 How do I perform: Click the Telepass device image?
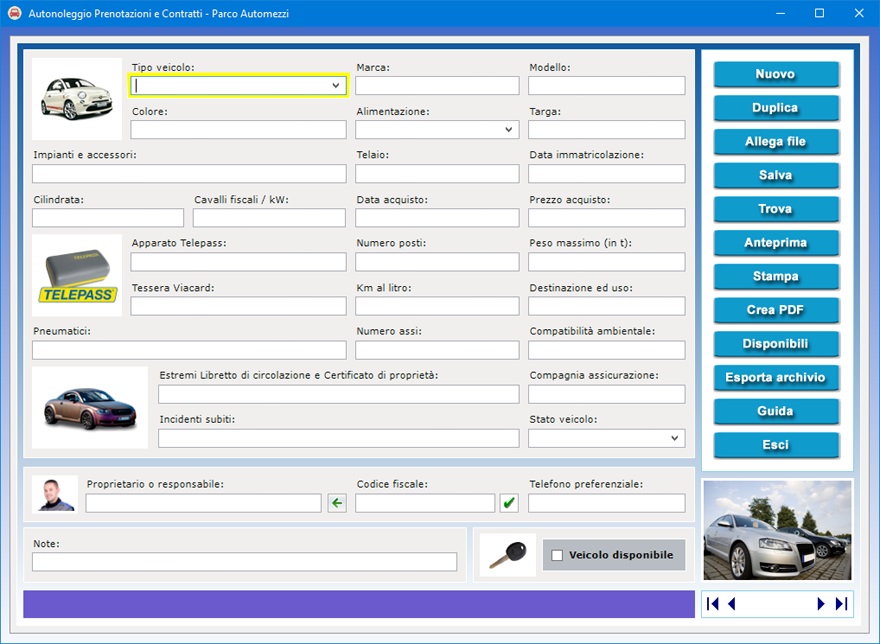point(77,275)
